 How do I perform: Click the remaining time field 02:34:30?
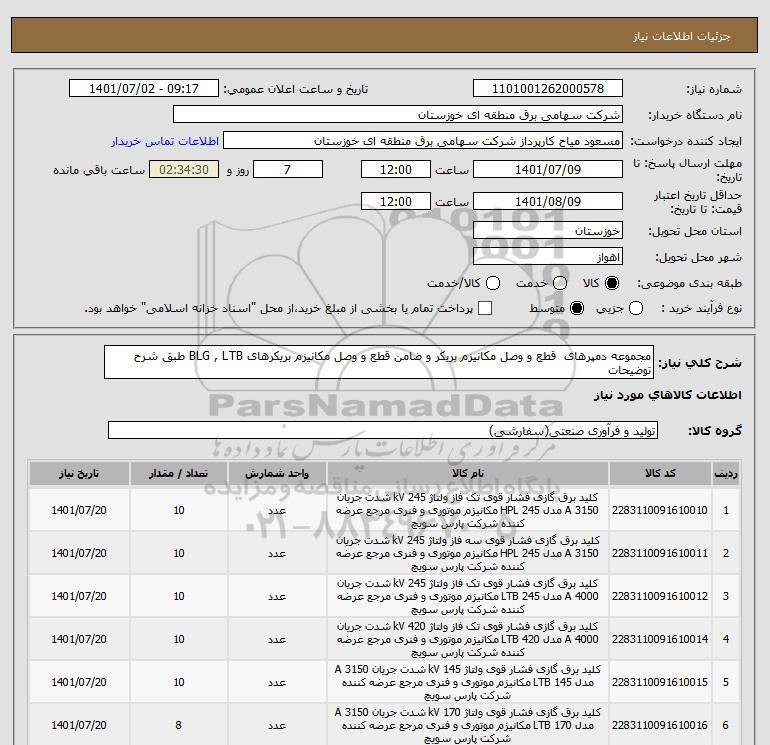click(x=185, y=170)
